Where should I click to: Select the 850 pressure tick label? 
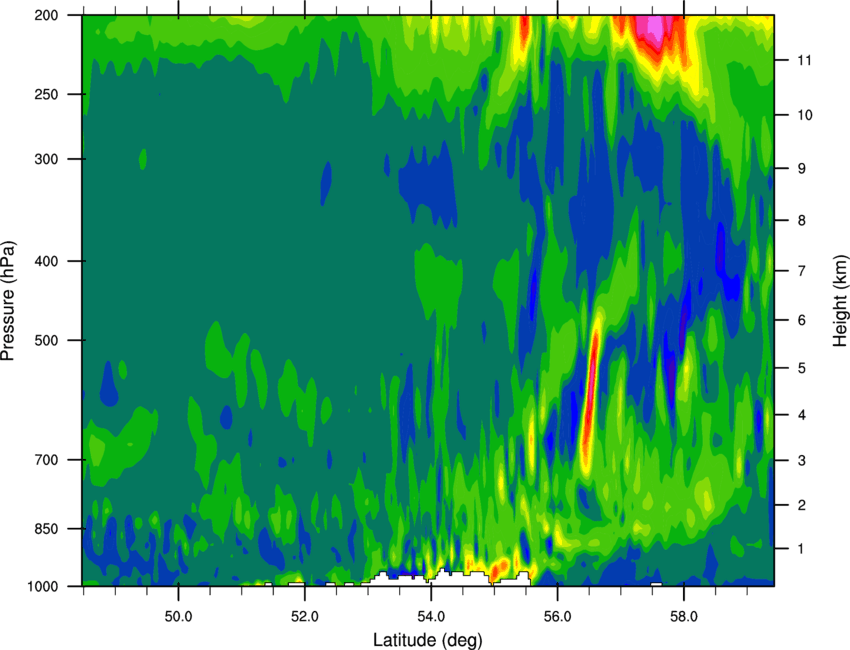[47, 529]
